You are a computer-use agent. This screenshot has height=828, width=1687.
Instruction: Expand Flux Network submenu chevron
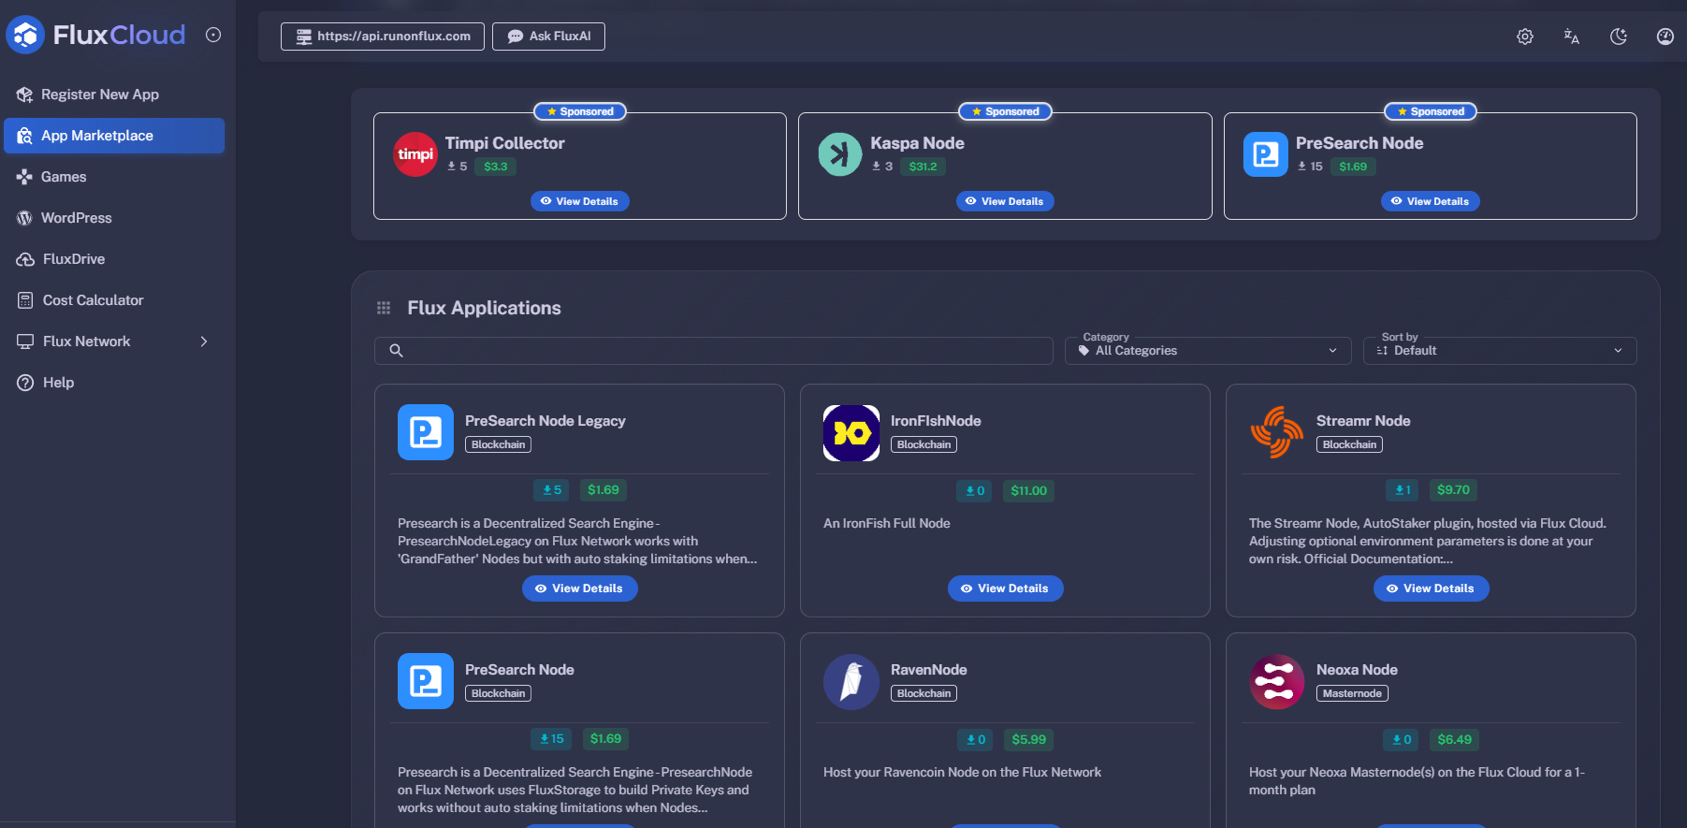[204, 342]
